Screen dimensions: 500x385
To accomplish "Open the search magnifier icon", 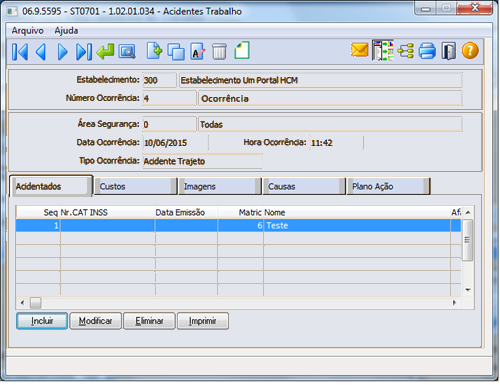I will point(127,52).
